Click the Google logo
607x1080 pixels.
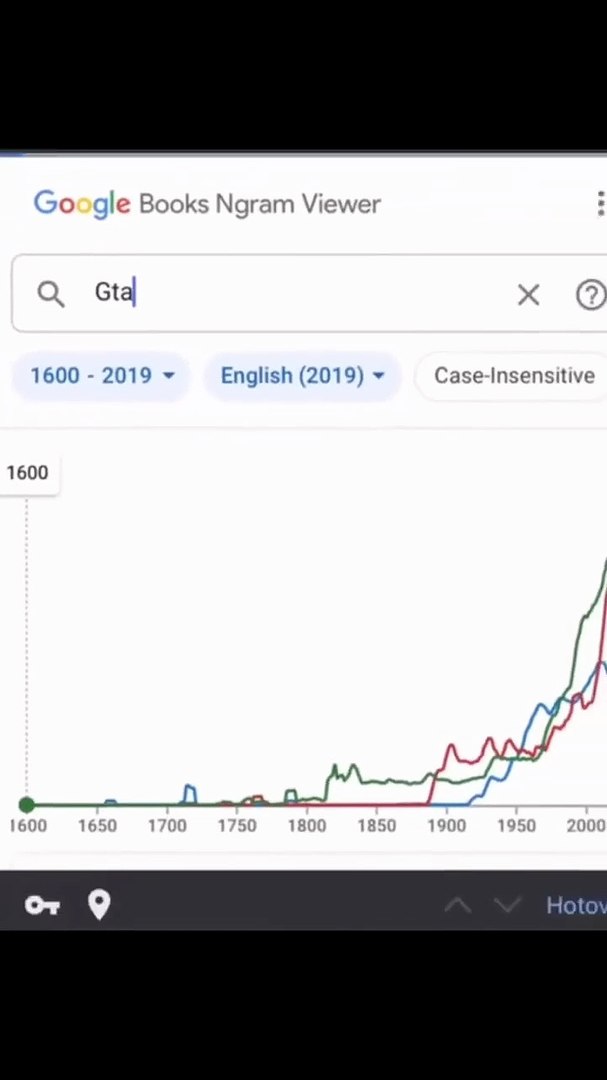tap(82, 205)
